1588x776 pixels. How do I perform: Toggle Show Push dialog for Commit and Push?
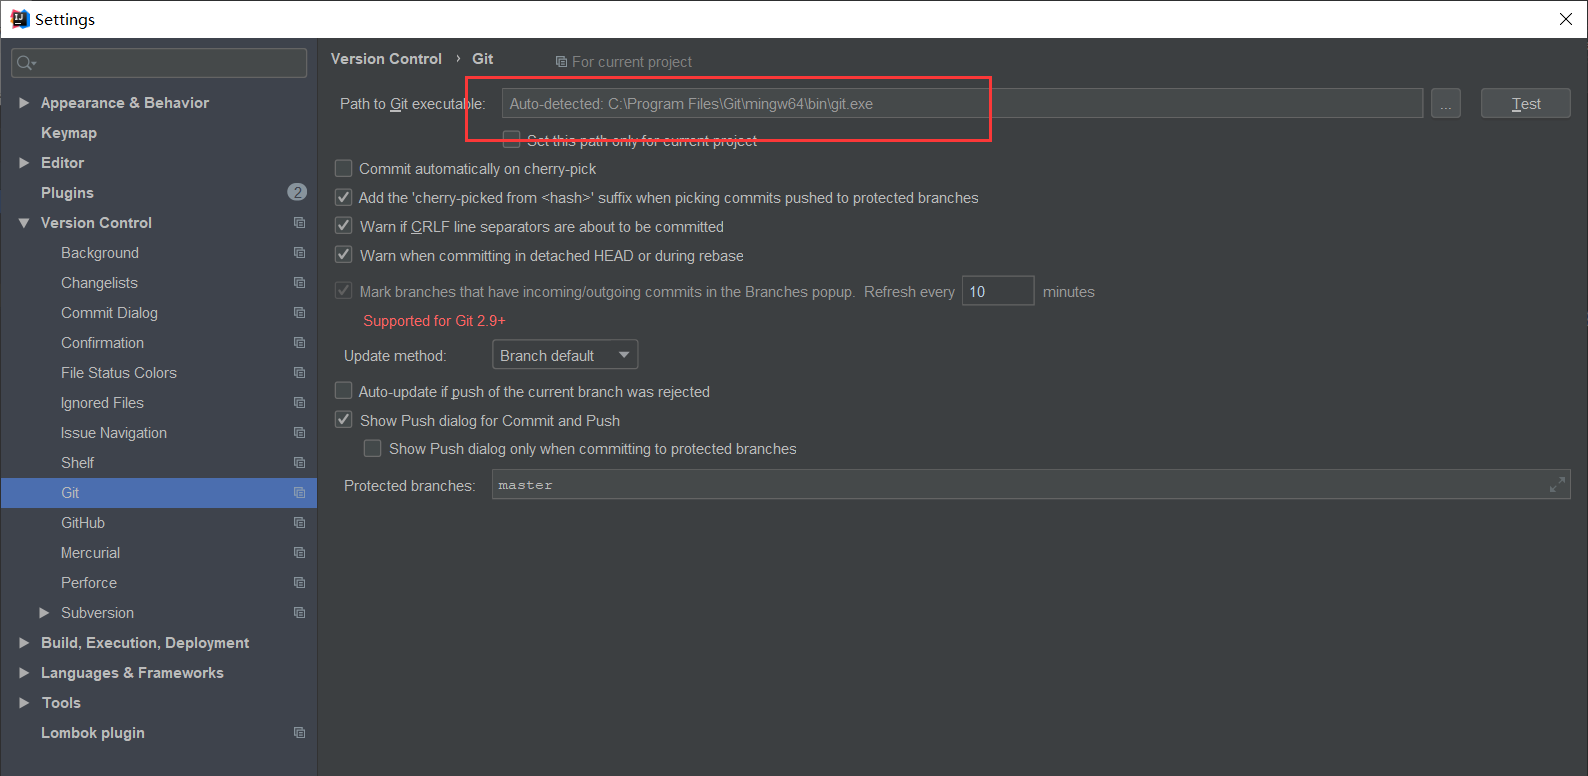click(x=343, y=420)
